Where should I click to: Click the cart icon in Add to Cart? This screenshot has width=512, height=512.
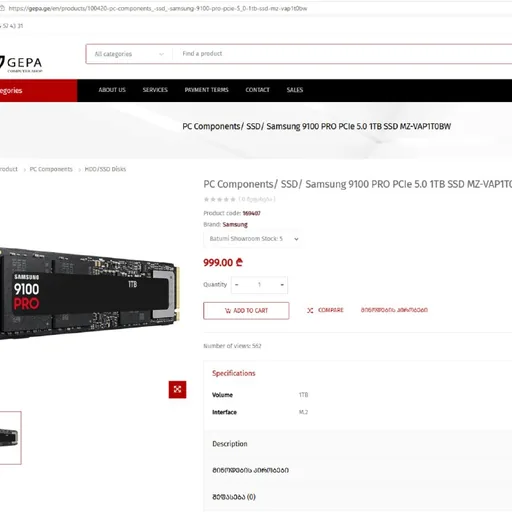[228, 311]
